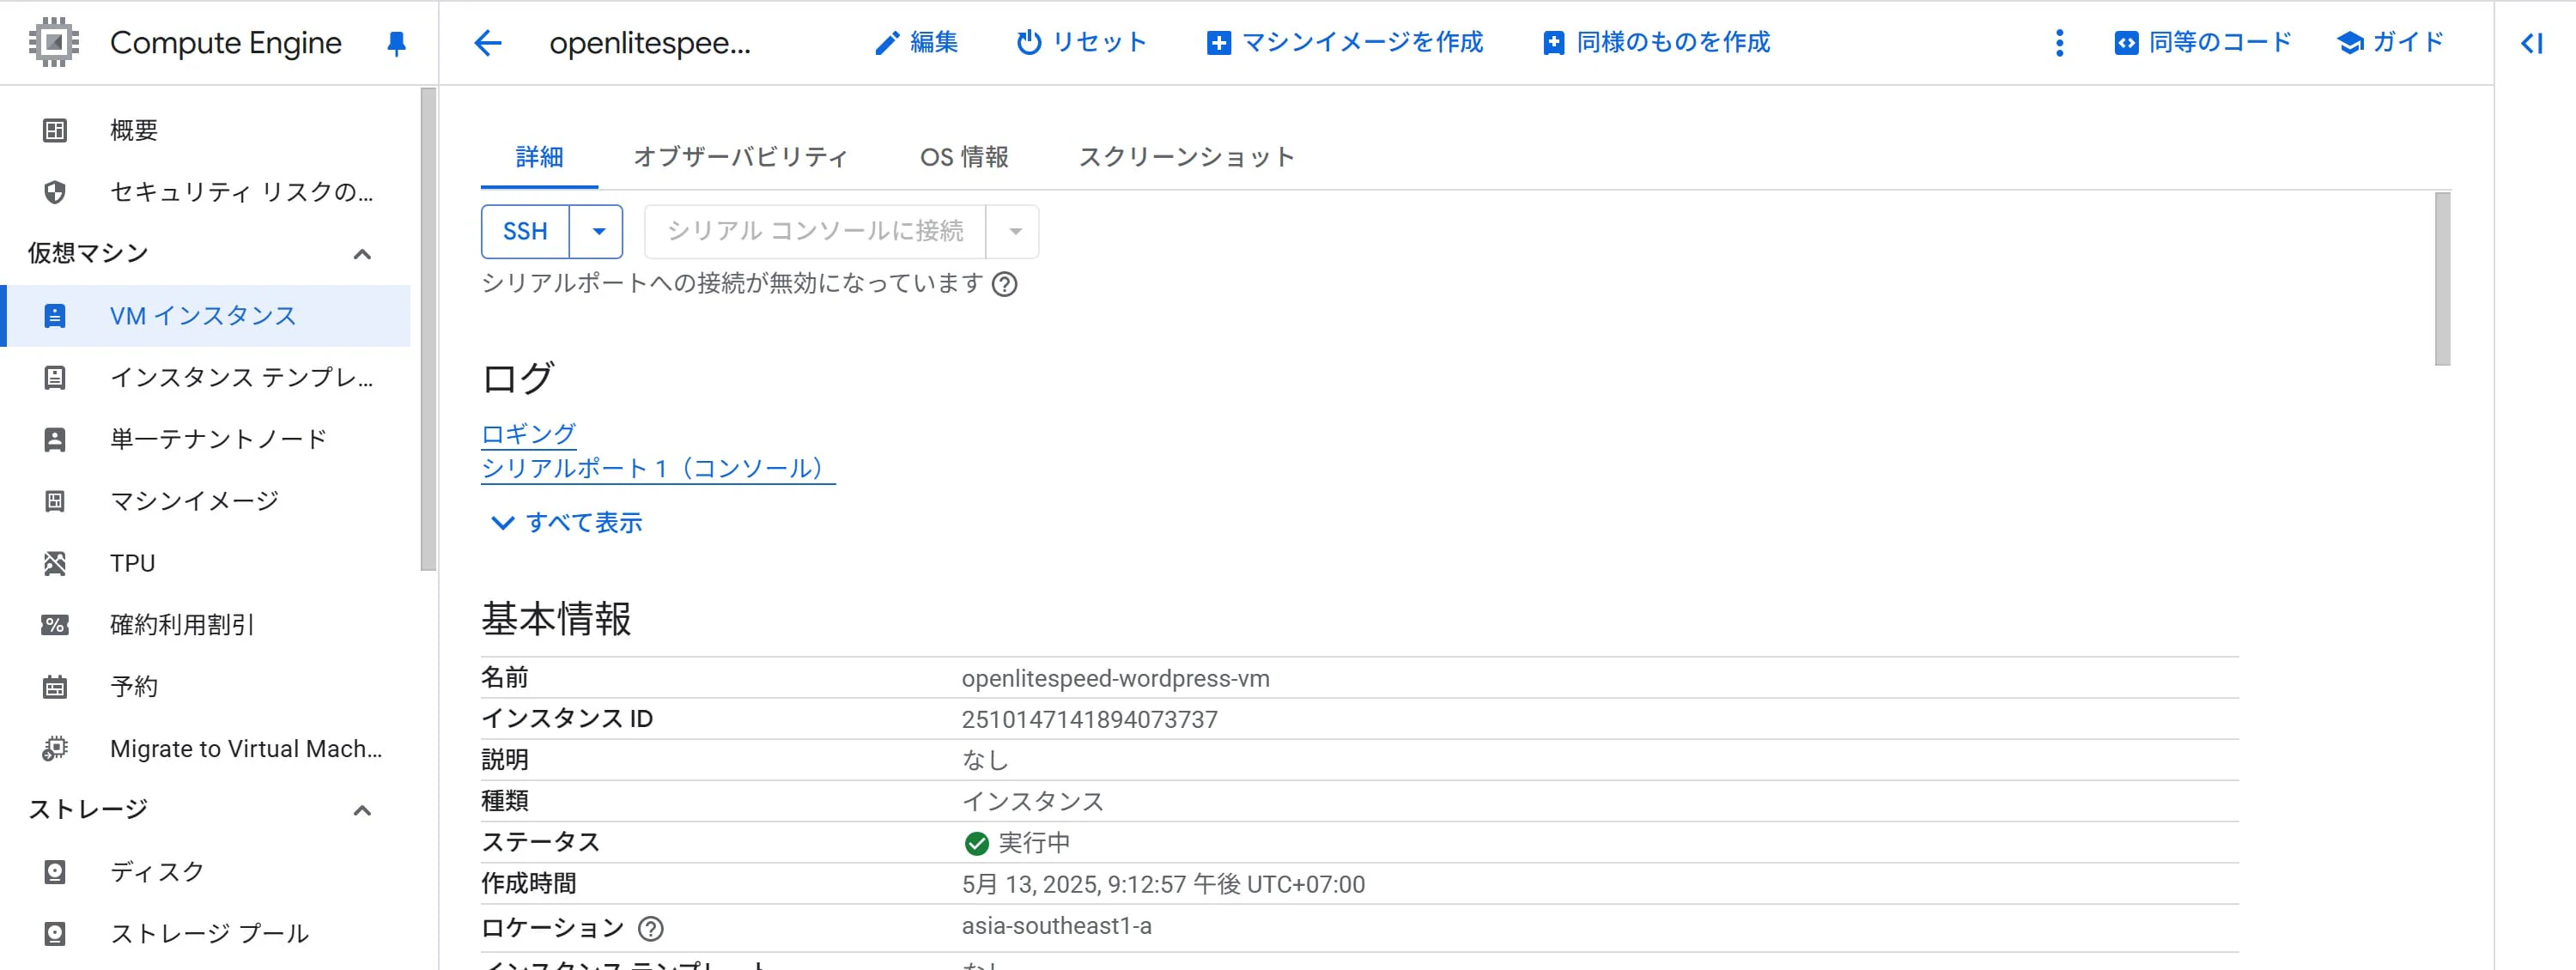Image resolution: width=2576 pixels, height=970 pixels.
Task: Open Migrate to Virtual Mach… in the sidebar
Action: click(246, 749)
